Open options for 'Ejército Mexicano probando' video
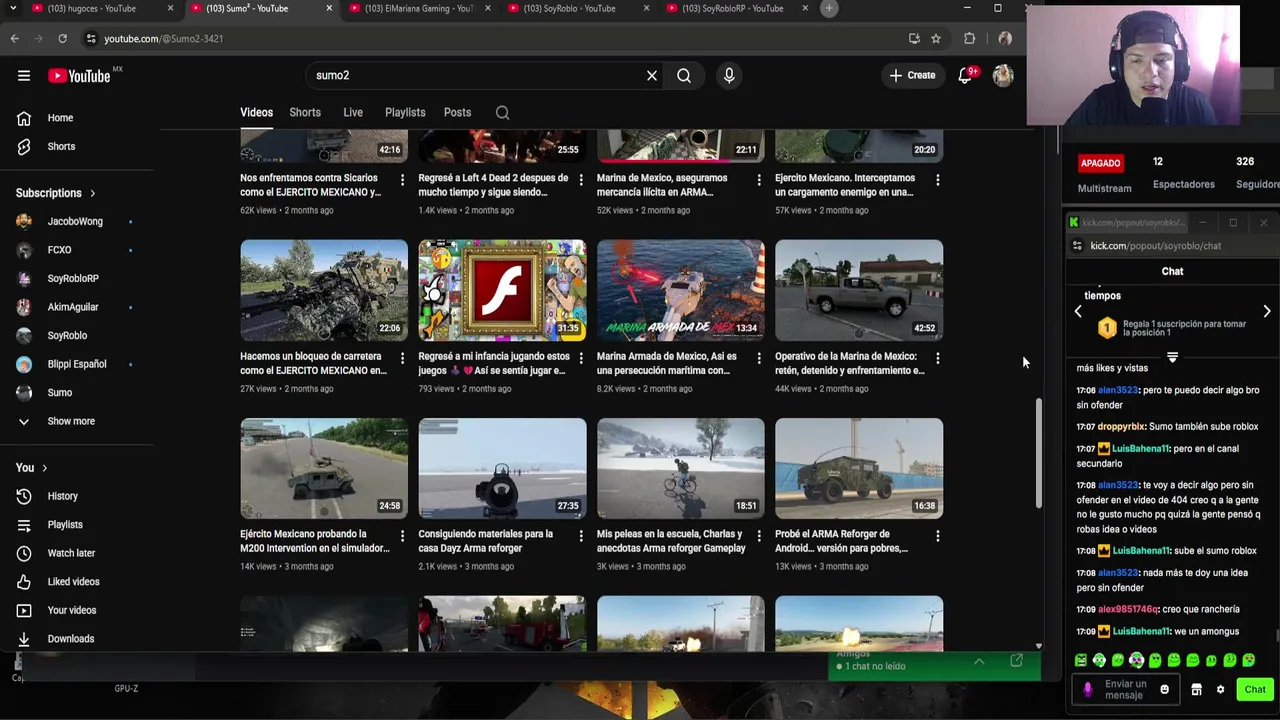The image size is (1280, 720). [x=402, y=536]
